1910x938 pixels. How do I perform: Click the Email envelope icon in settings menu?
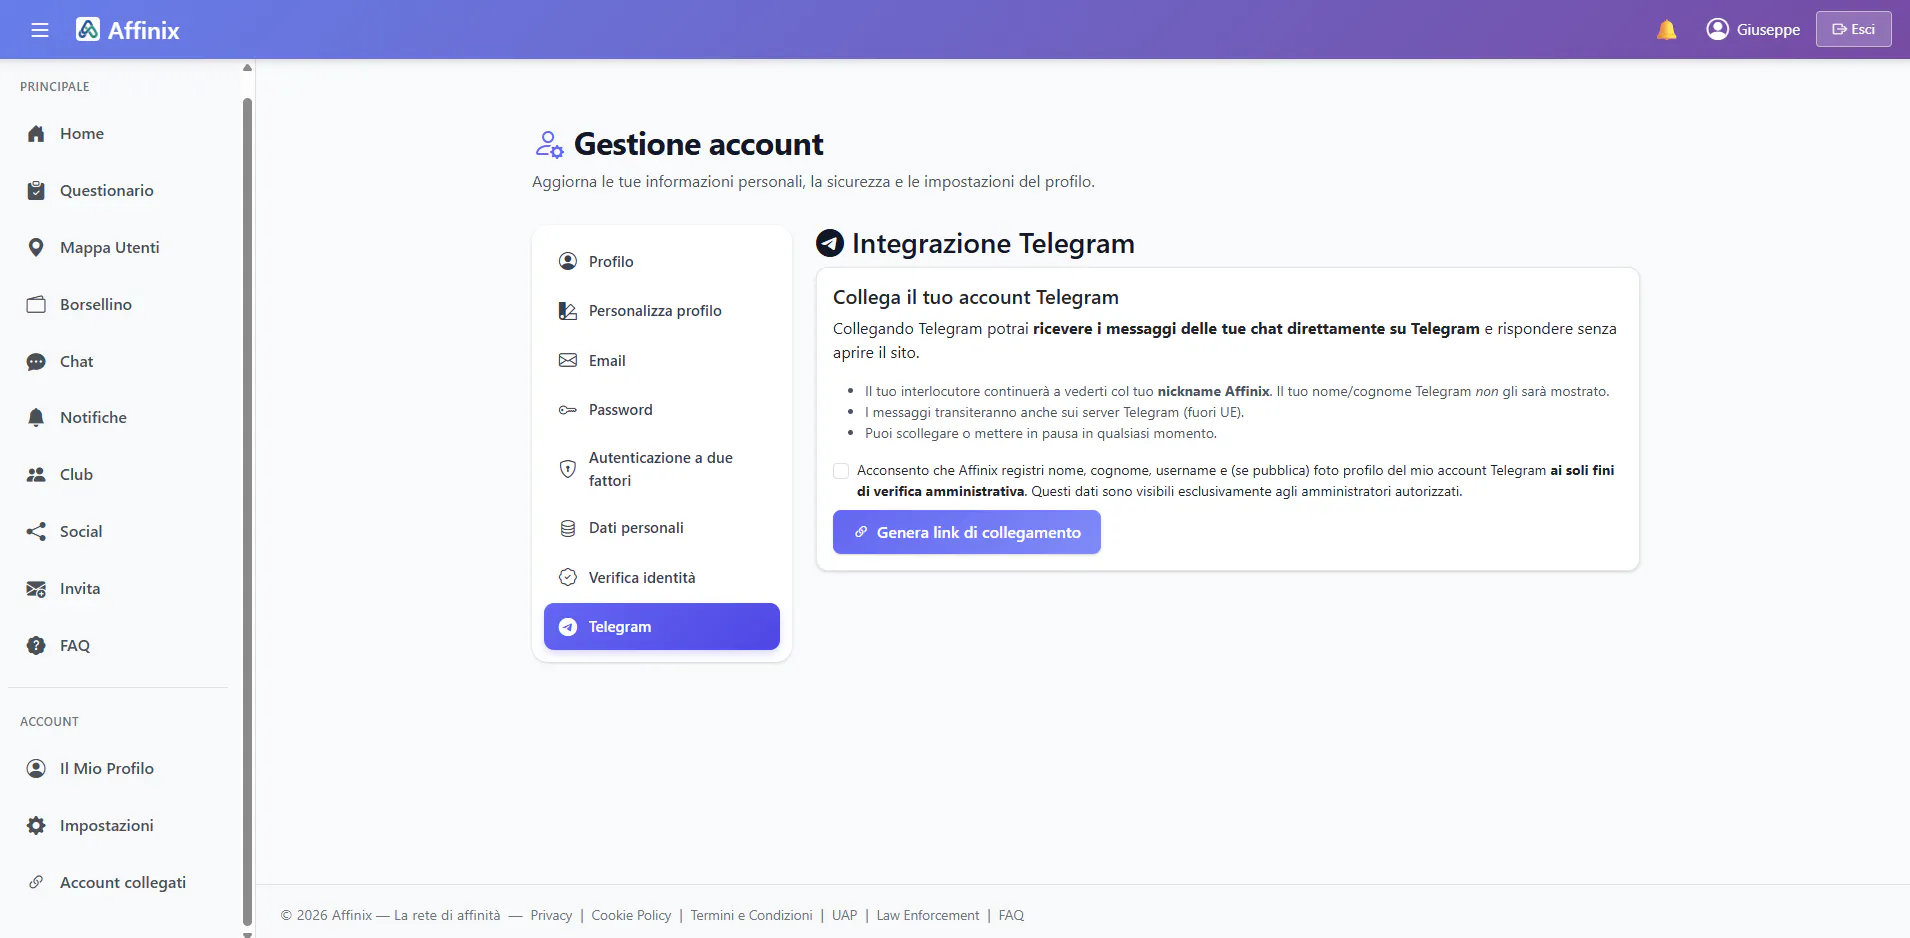tap(568, 361)
